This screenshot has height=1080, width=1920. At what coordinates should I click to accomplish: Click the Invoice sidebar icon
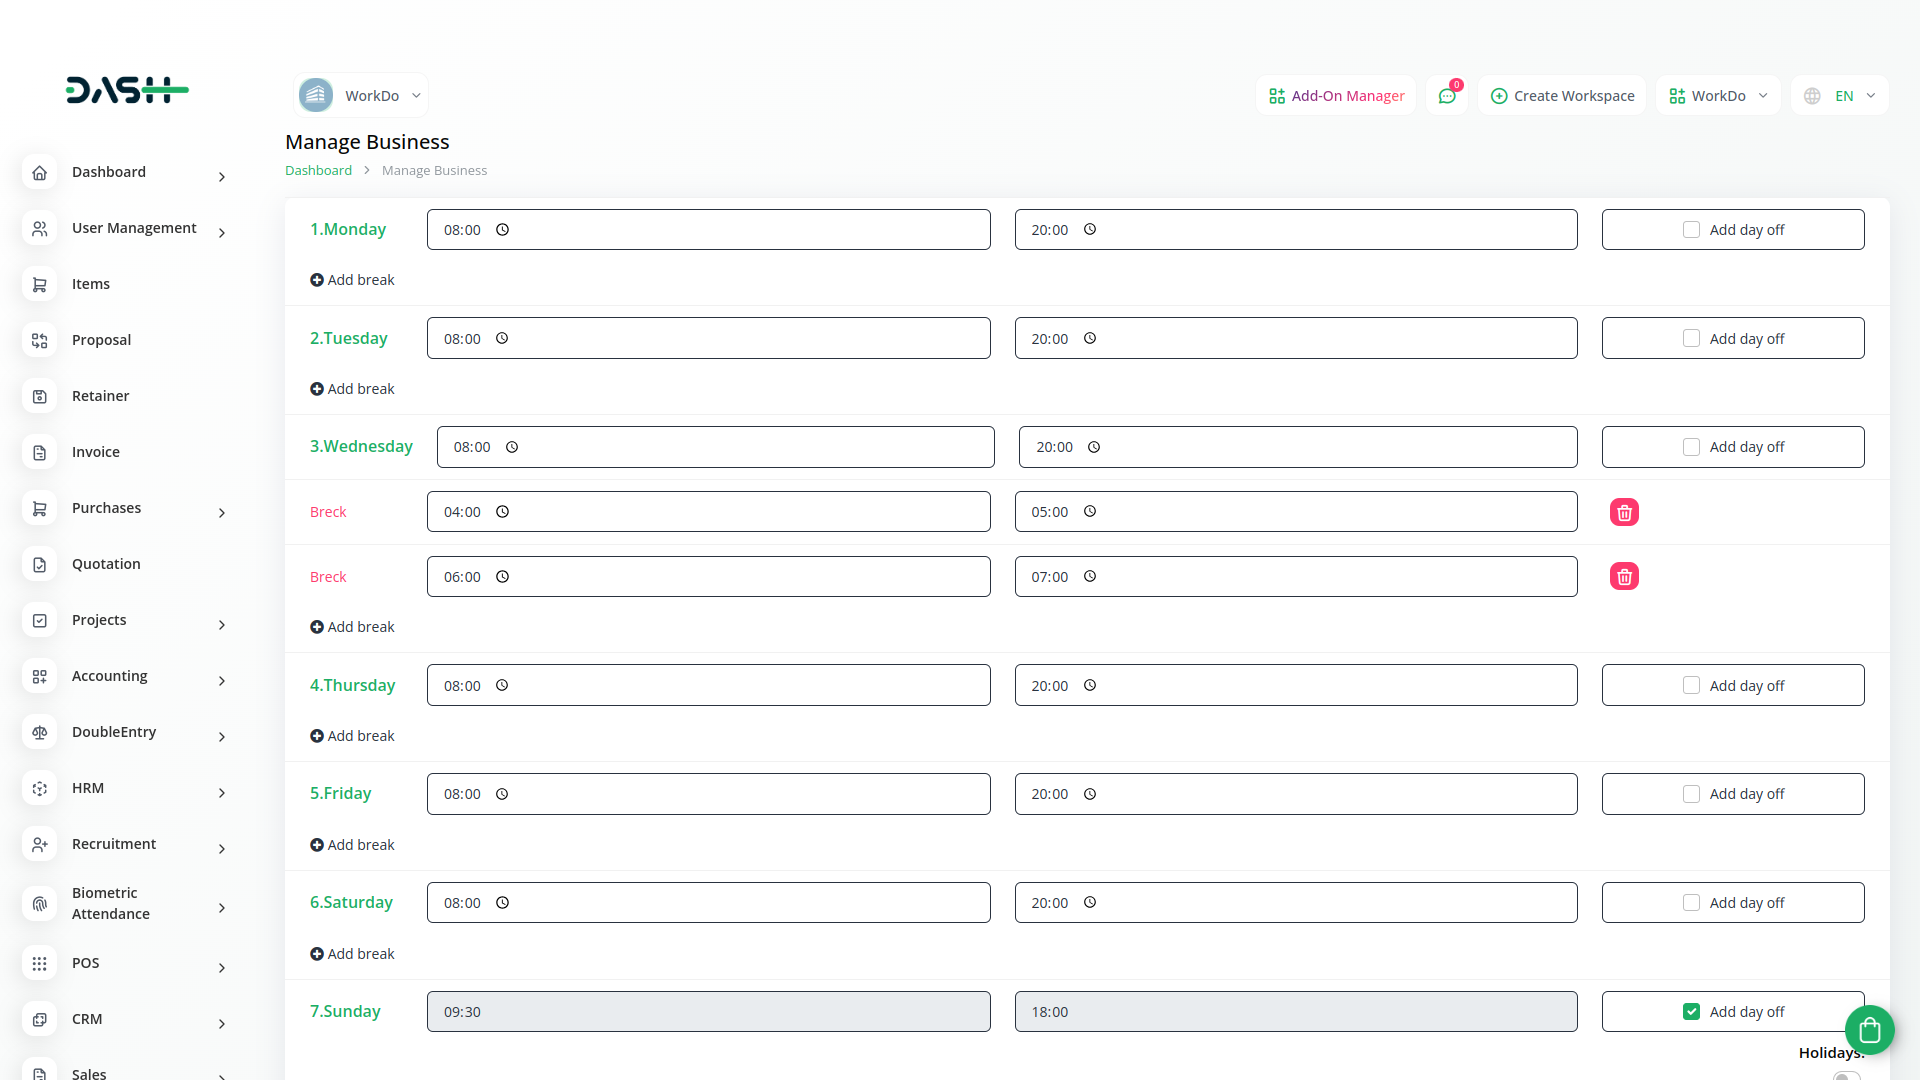[x=40, y=452]
